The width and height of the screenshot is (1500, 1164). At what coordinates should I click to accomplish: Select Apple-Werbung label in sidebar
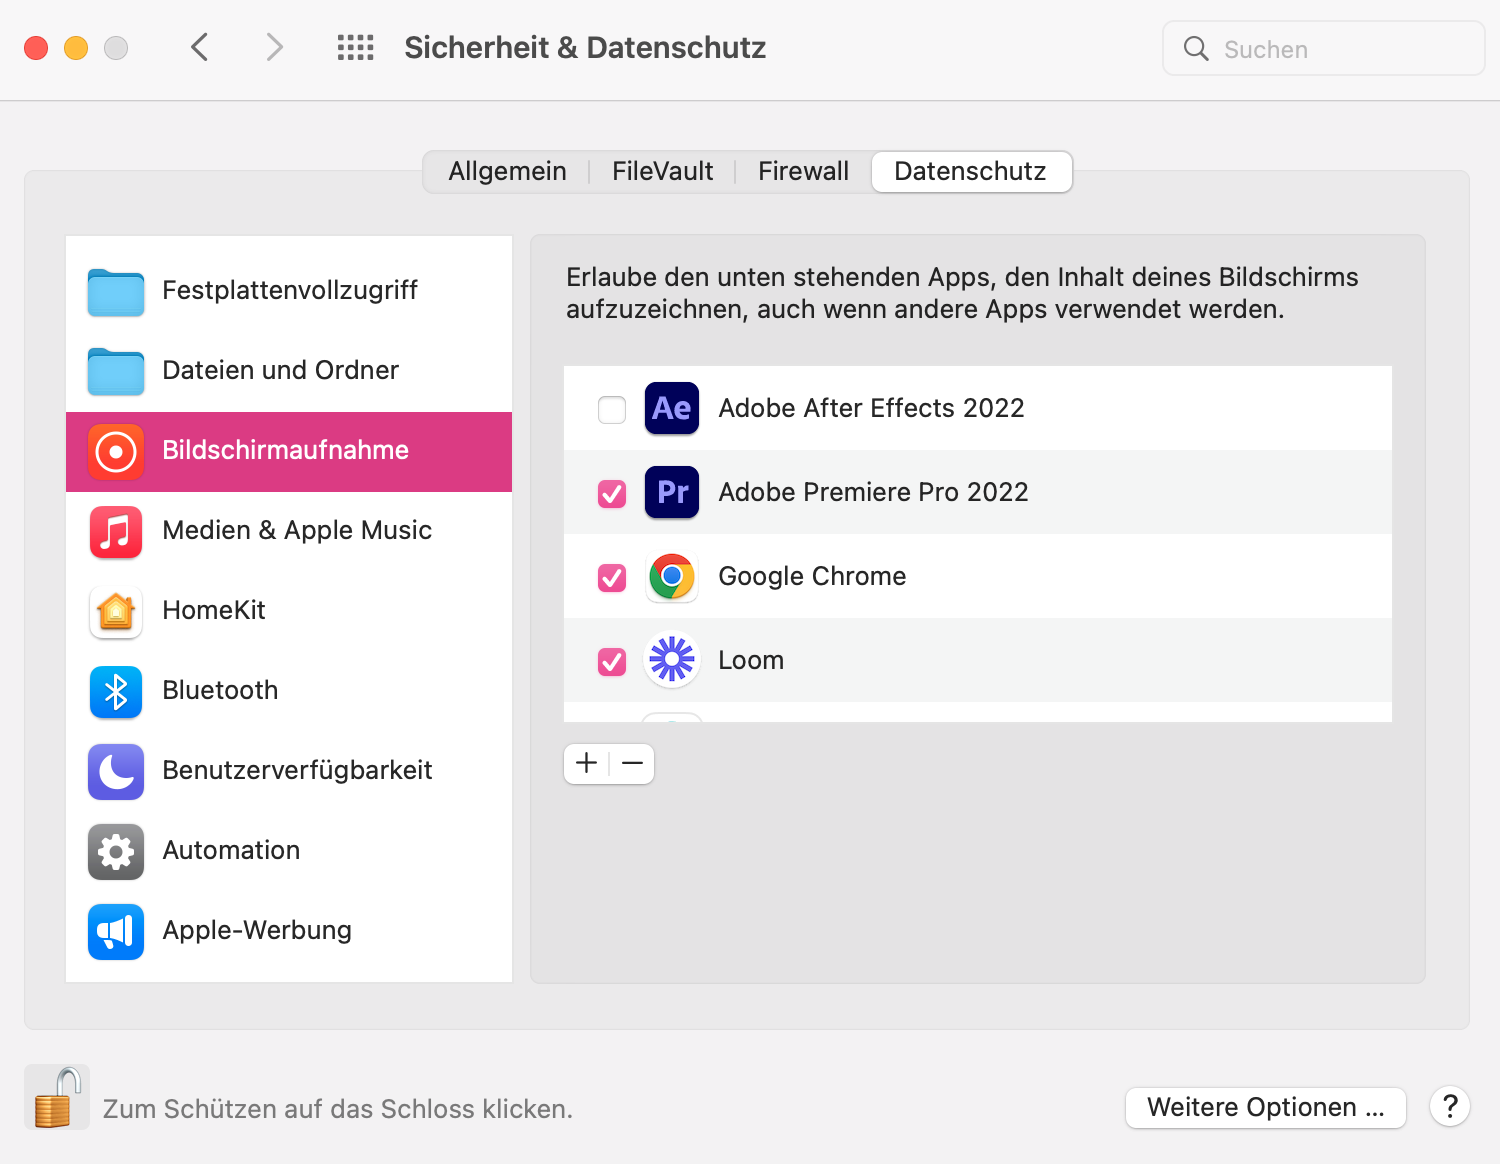(257, 930)
